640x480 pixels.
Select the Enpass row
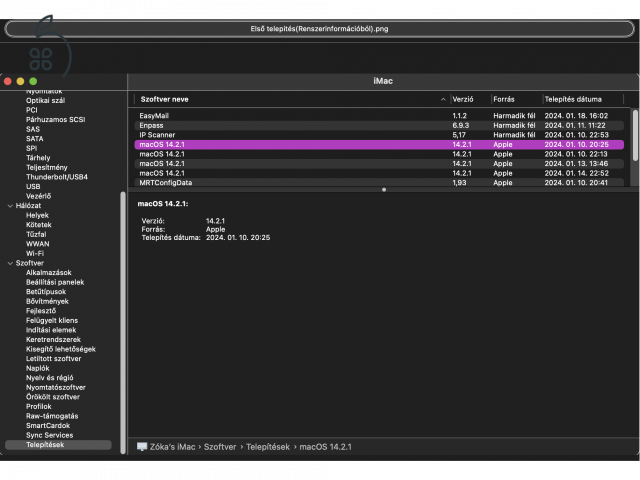pos(379,125)
